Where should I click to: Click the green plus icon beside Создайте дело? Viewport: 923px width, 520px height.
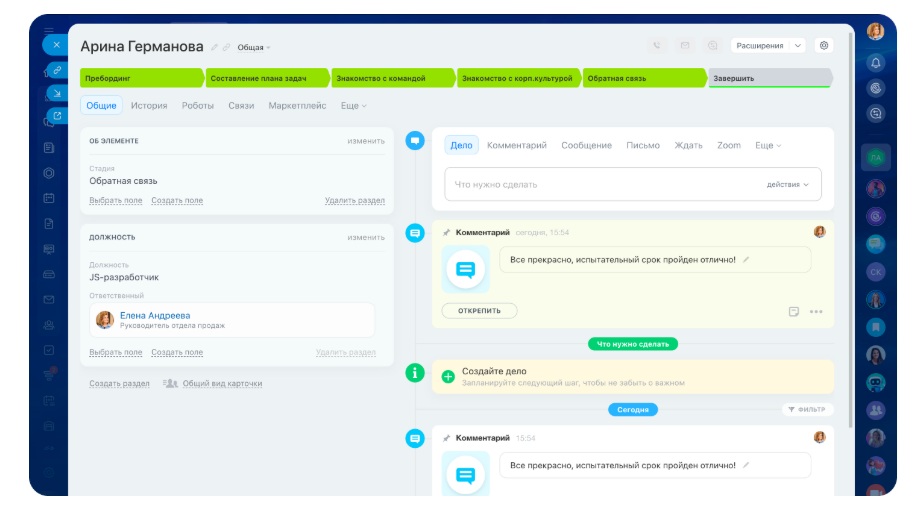tap(448, 377)
